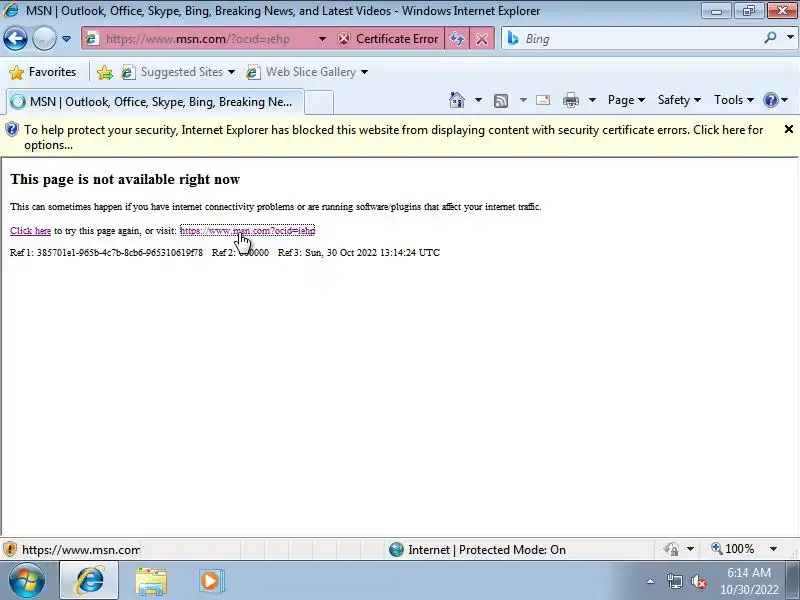This screenshot has height=600, width=800.
Task: Click the red shield Certificate Error icon
Action: (344, 39)
